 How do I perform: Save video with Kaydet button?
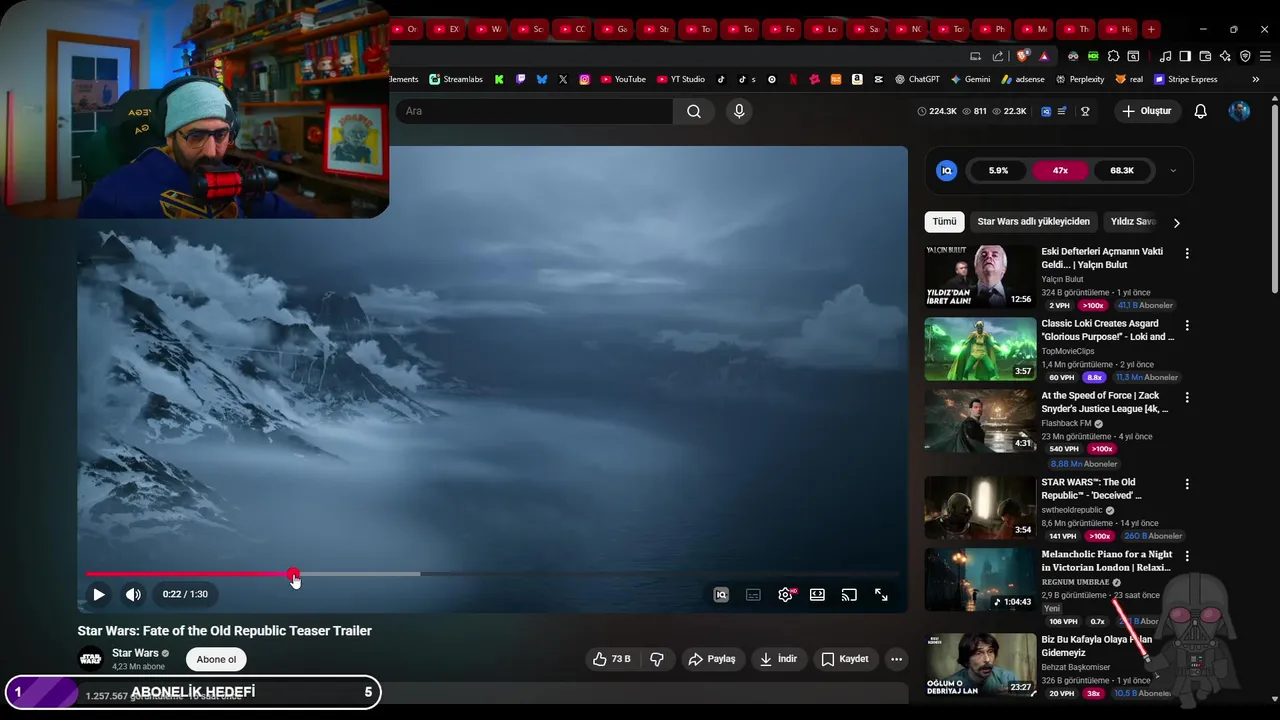pyautogui.click(x=845, y=659)
